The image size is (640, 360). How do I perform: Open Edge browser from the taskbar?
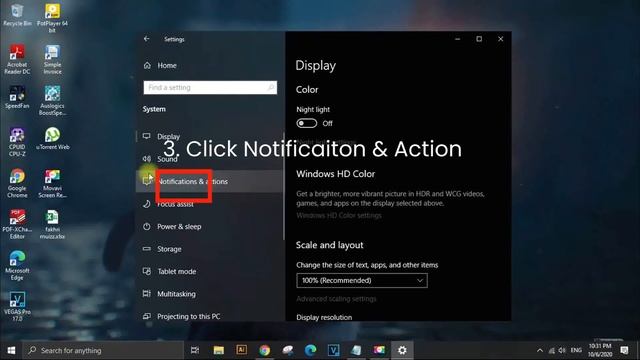pyautogui.click(x=310, y=350)
